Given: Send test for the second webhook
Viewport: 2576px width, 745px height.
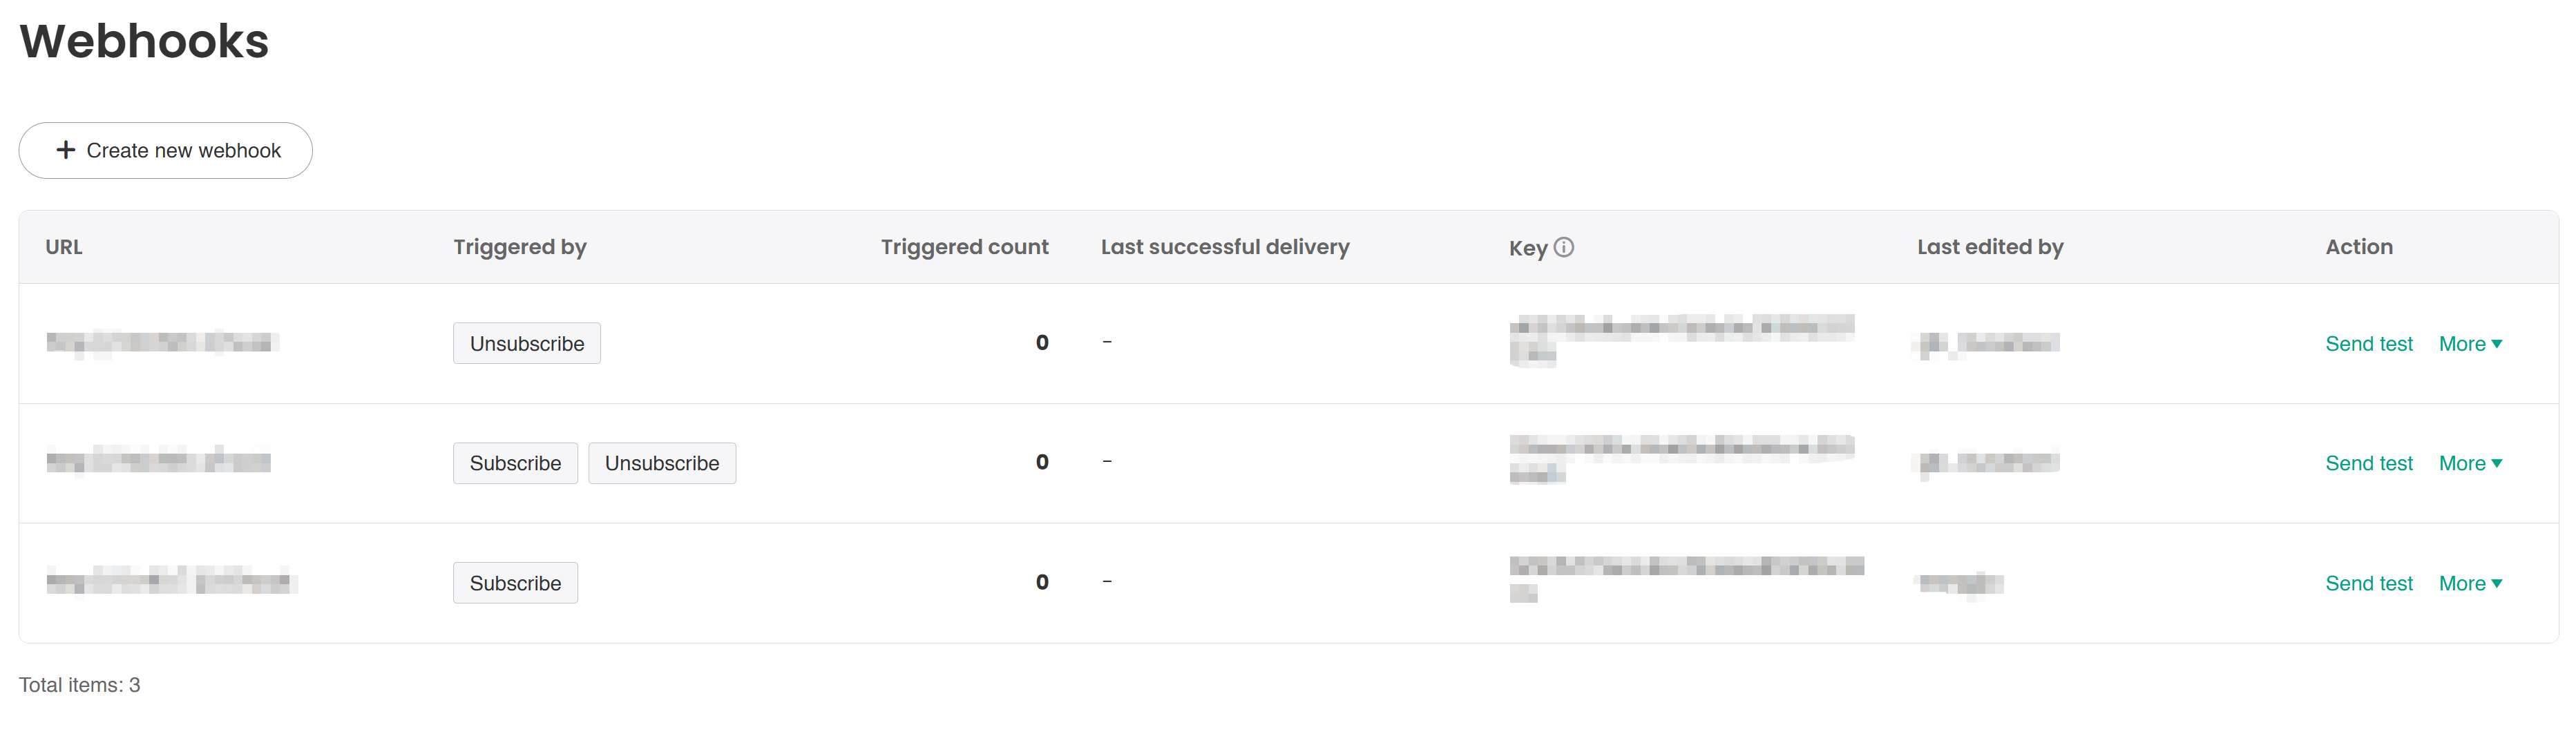Looking at the screenshot, I should [x=2368, y=463].
